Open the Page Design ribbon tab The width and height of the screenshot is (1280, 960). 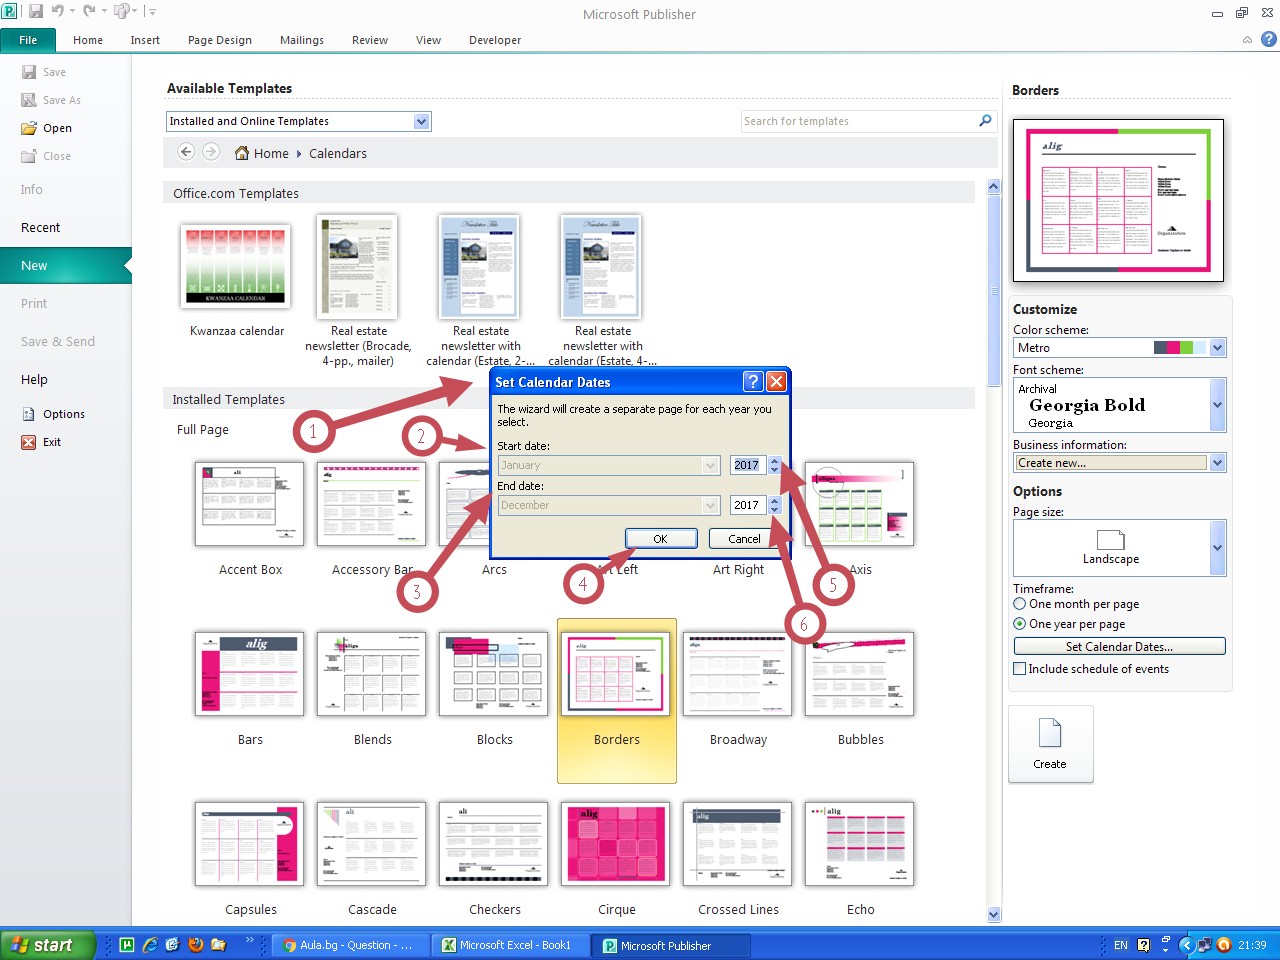click(219, 40)
